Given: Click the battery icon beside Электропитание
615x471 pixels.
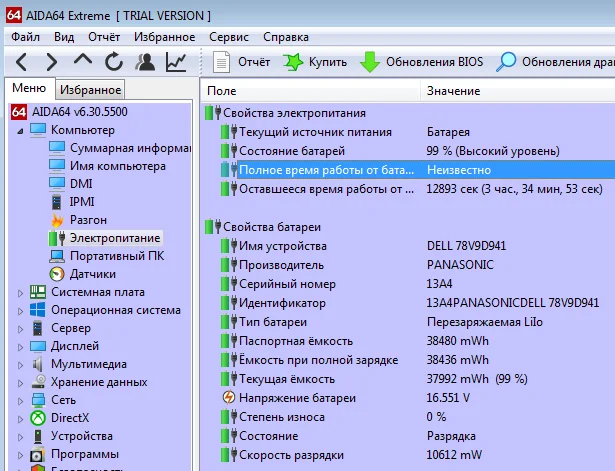Looking at the screenshot, I should pos(57,238).
